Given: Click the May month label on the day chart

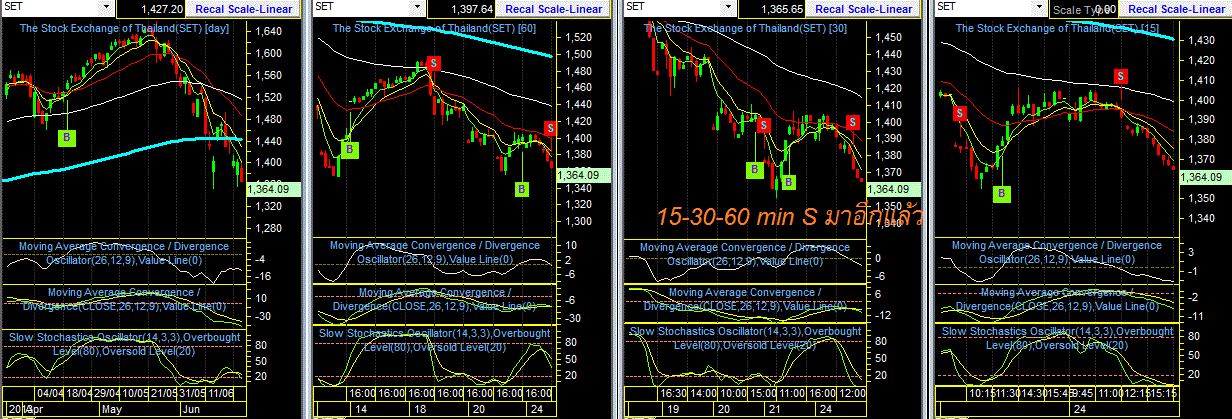Looking at the screenshot, I should click(x=110, y=410).
